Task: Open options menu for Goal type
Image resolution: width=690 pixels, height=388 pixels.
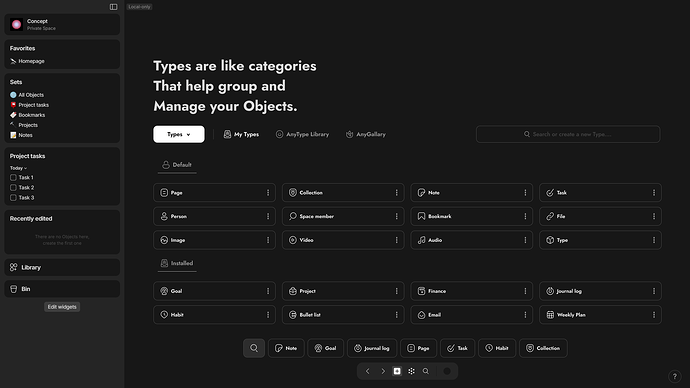Action: [268, 291]
